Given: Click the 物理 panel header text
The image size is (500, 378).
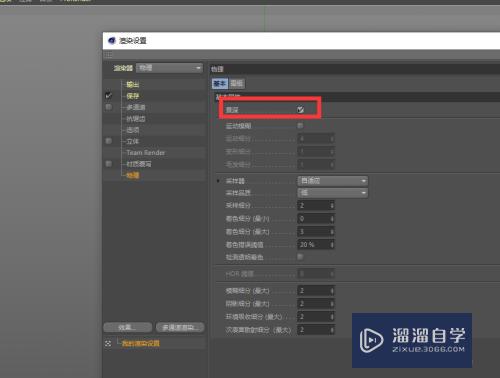Looking at the screenshot, I should tap(217, 69).
